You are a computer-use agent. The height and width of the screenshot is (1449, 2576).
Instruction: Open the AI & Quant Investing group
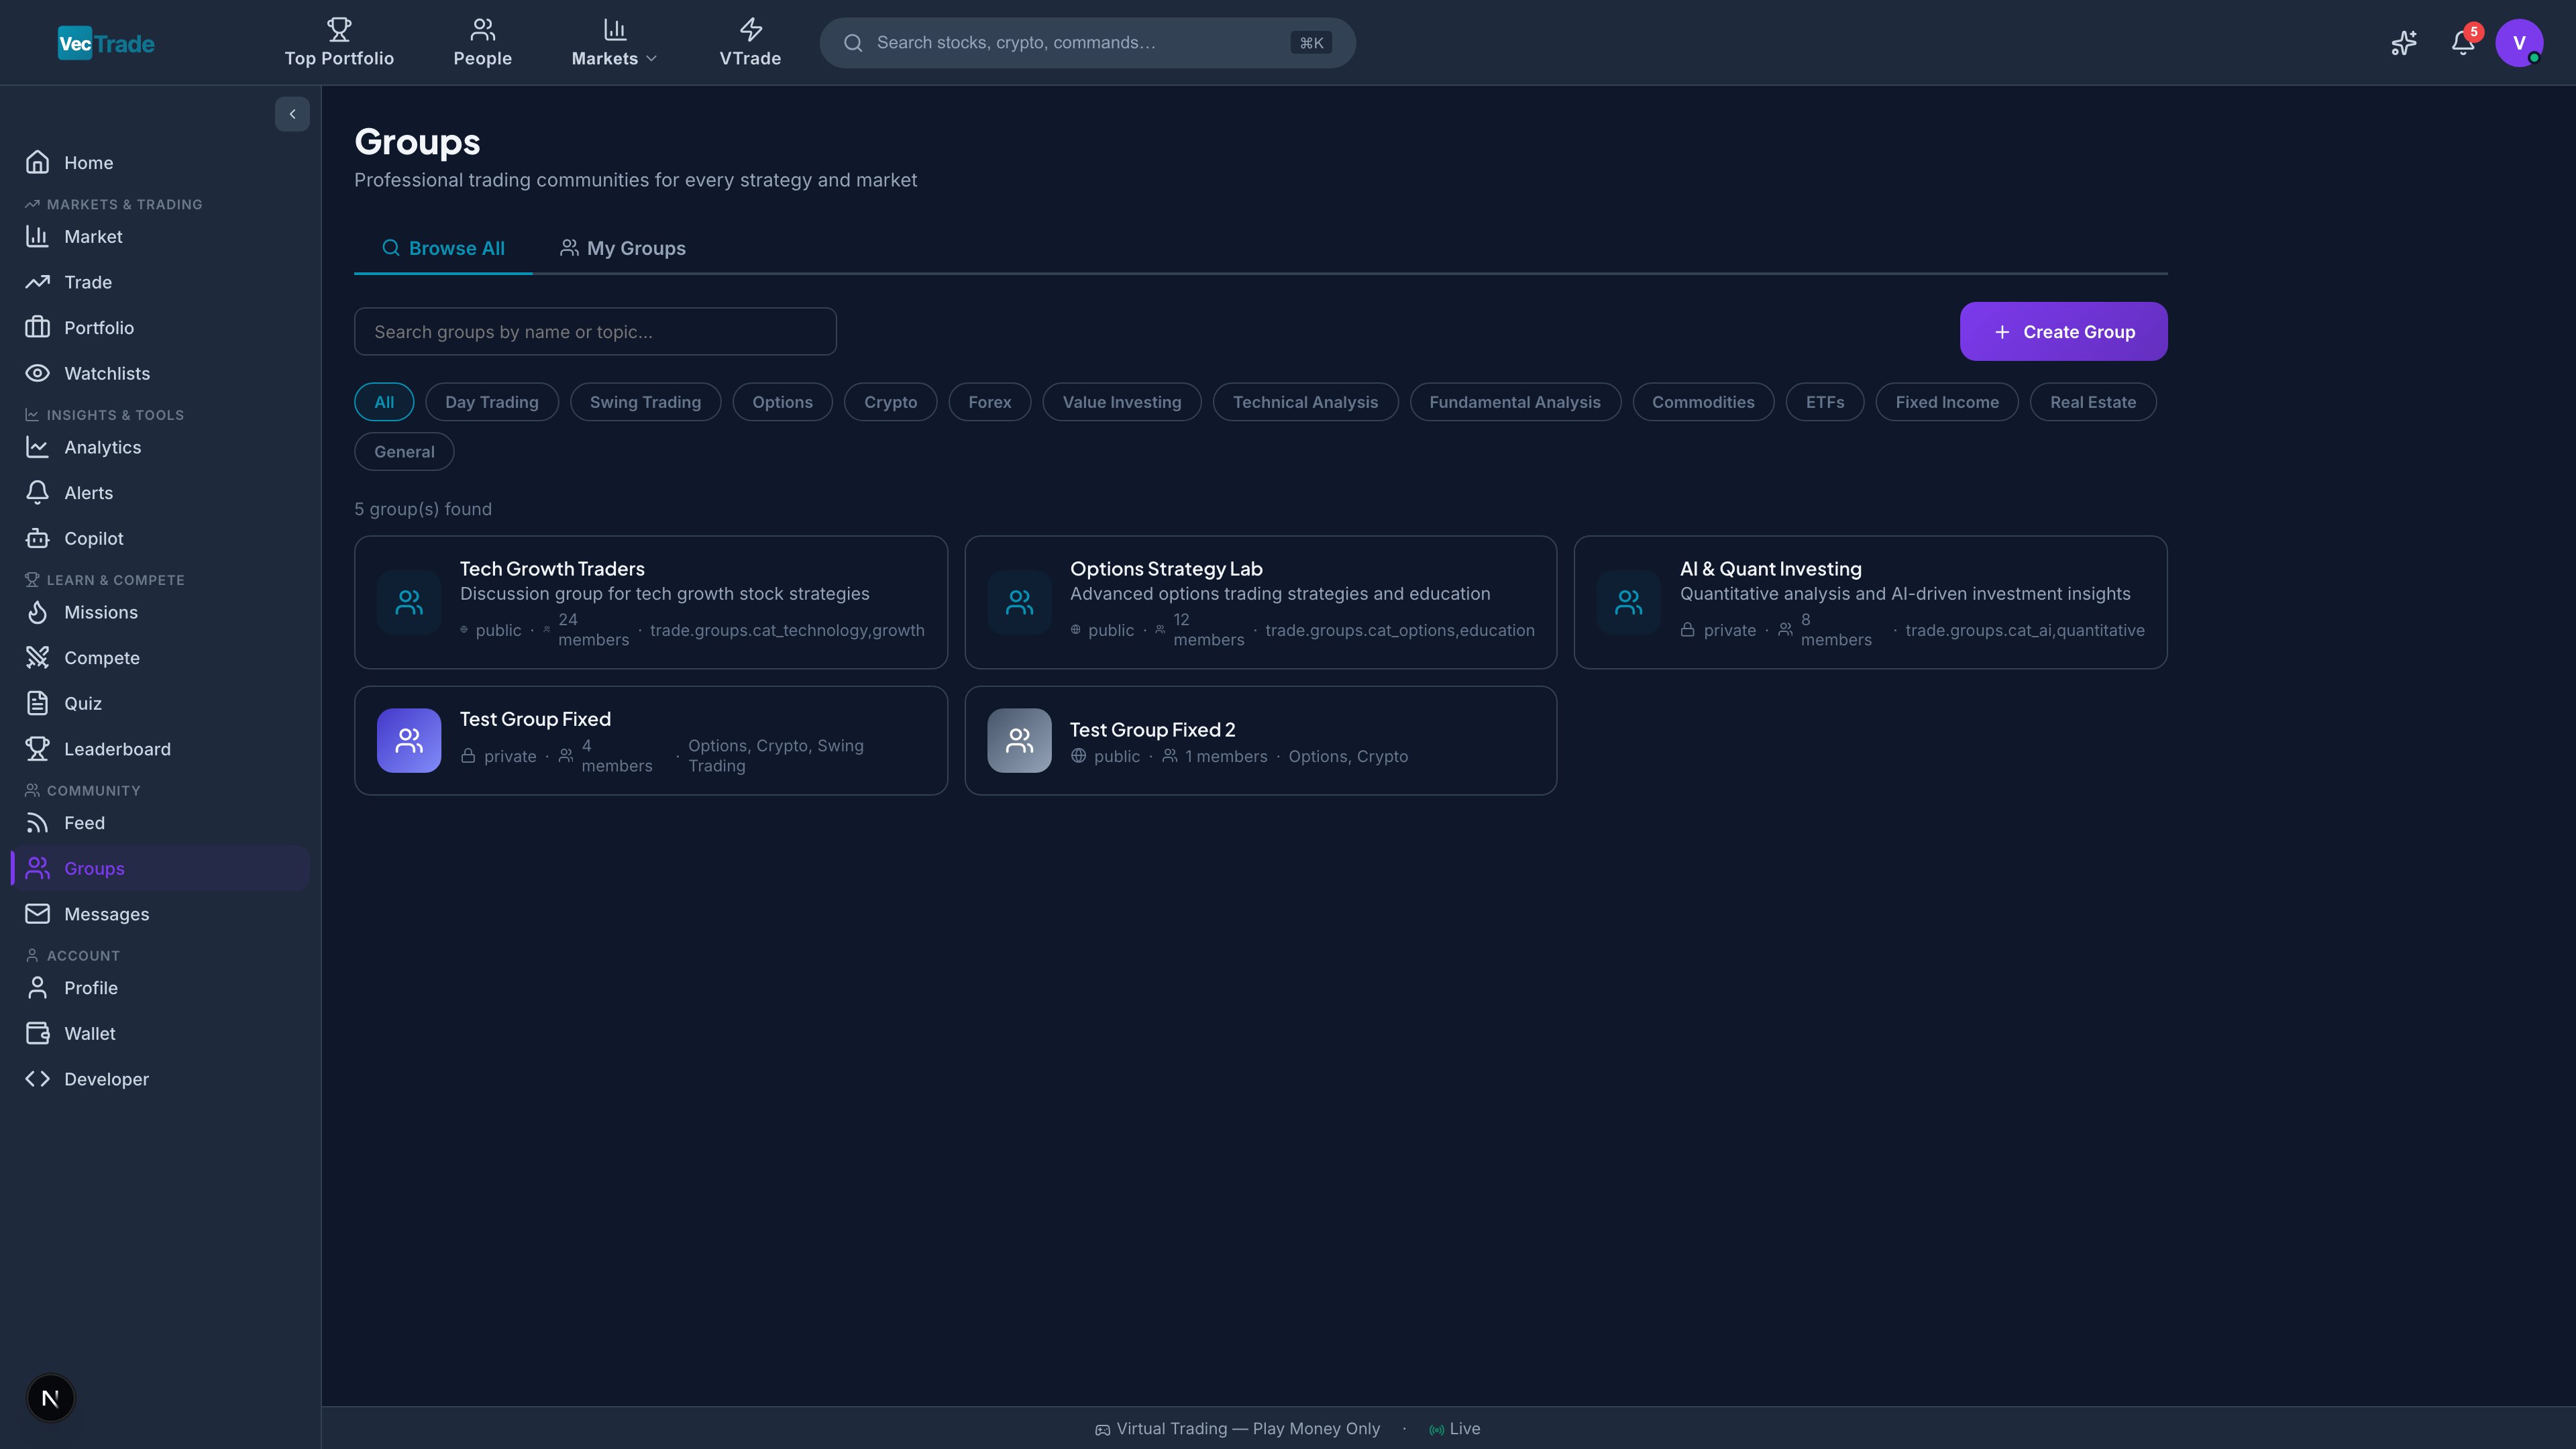point(1870,602)
